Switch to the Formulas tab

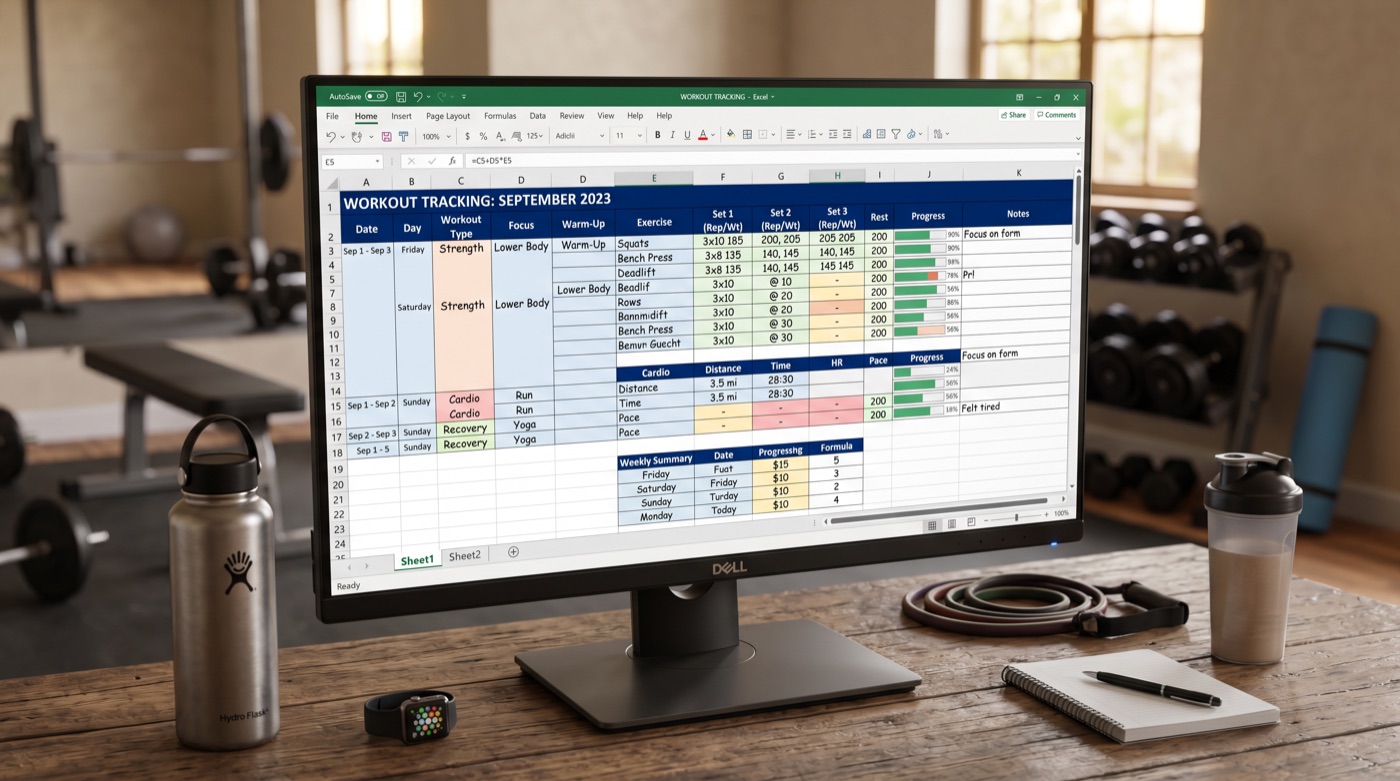tap(500, 116)
